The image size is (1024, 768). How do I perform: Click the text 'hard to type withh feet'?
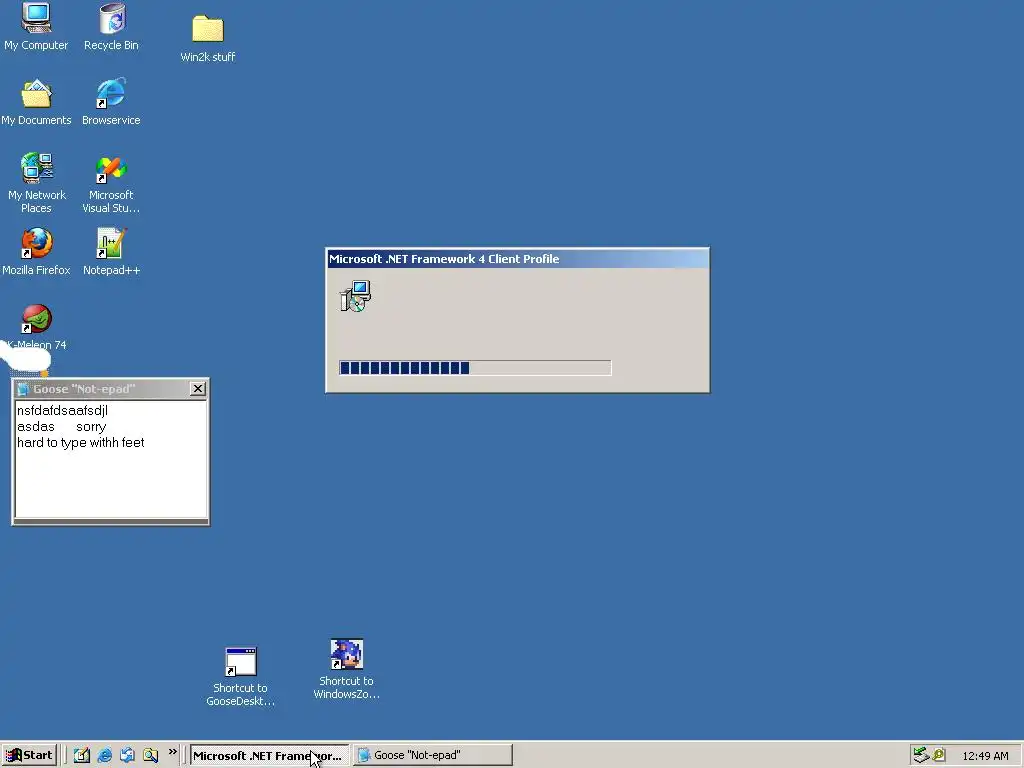point(80,442)
